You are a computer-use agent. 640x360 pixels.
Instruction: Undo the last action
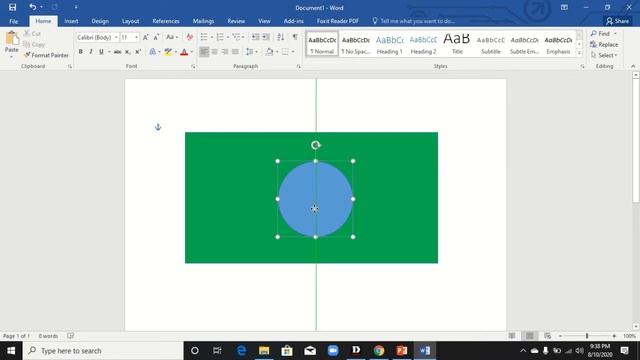coord(32,7)
